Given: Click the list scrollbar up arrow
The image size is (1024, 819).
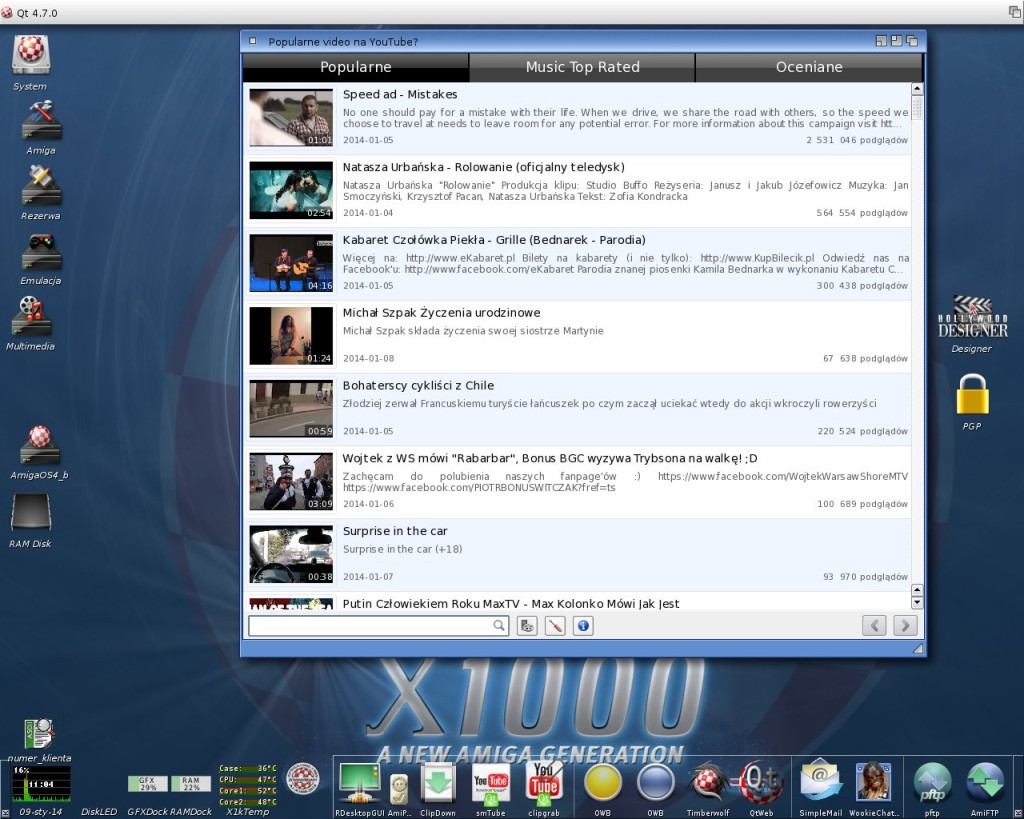Looking at the screenshot, I should click(x=917, y=89).
